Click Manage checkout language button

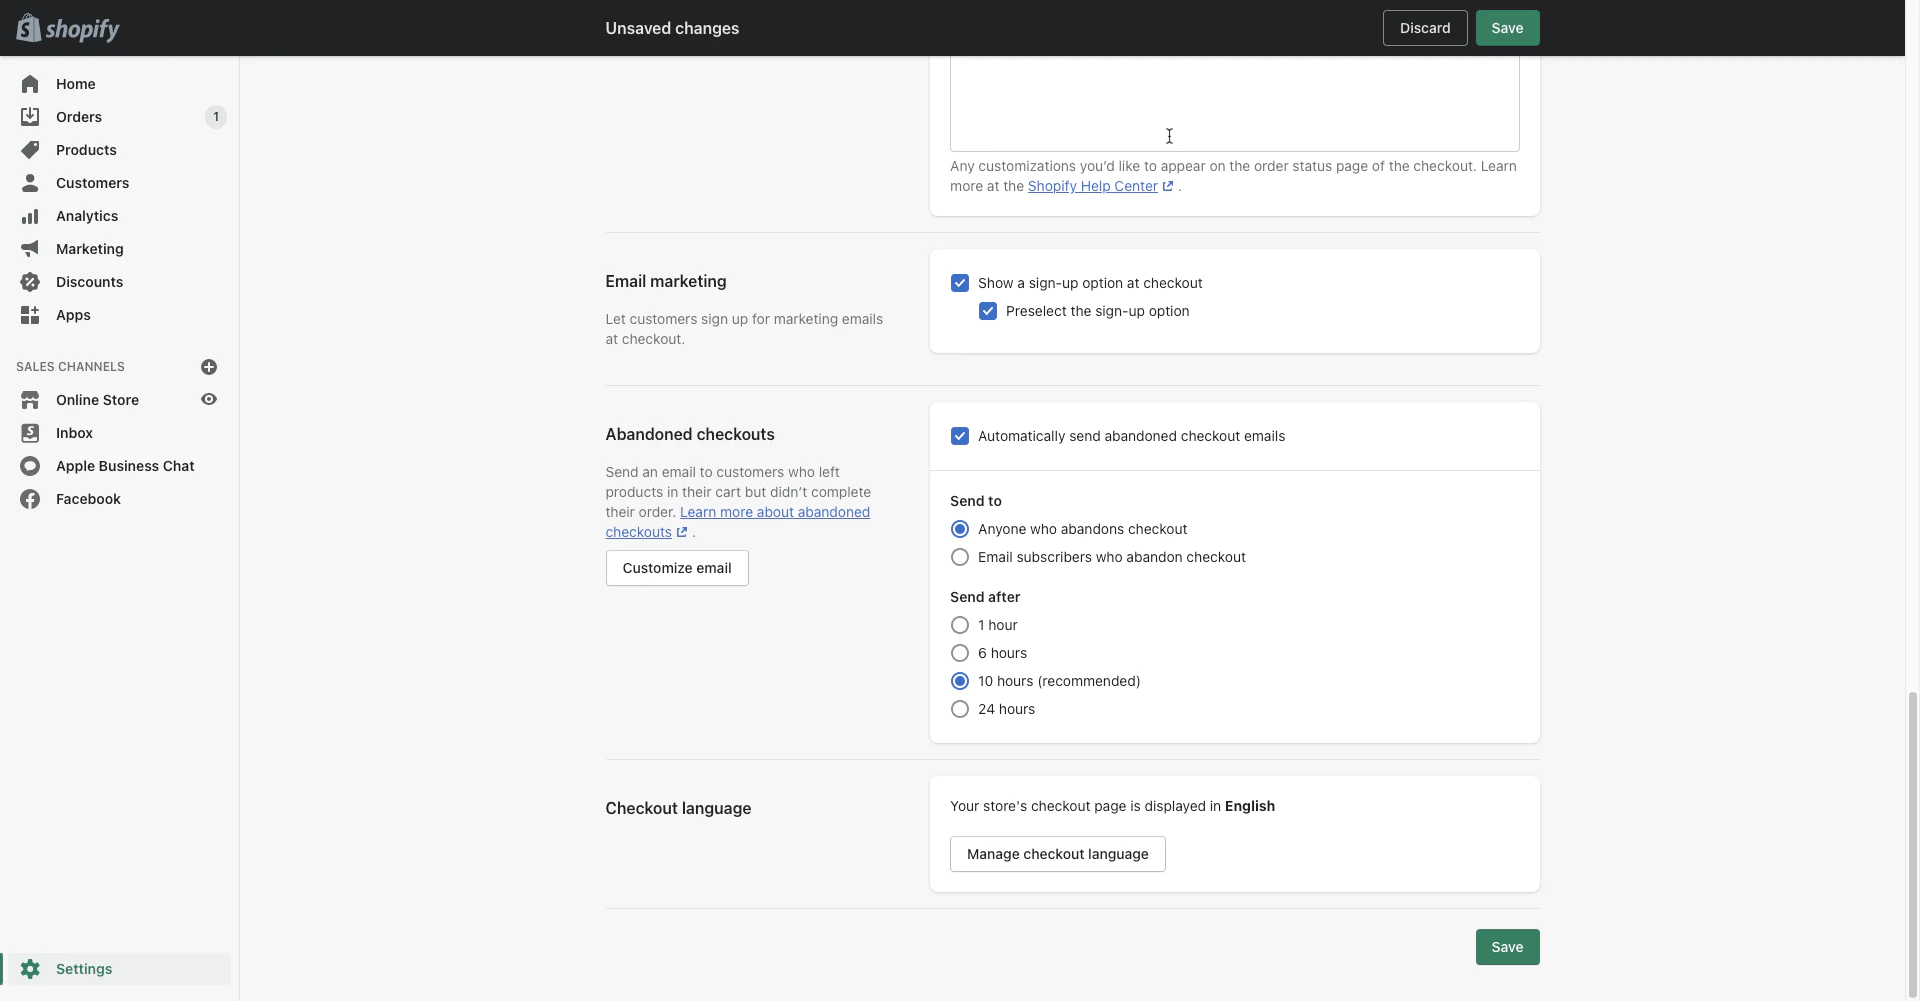coord(1057,854)
